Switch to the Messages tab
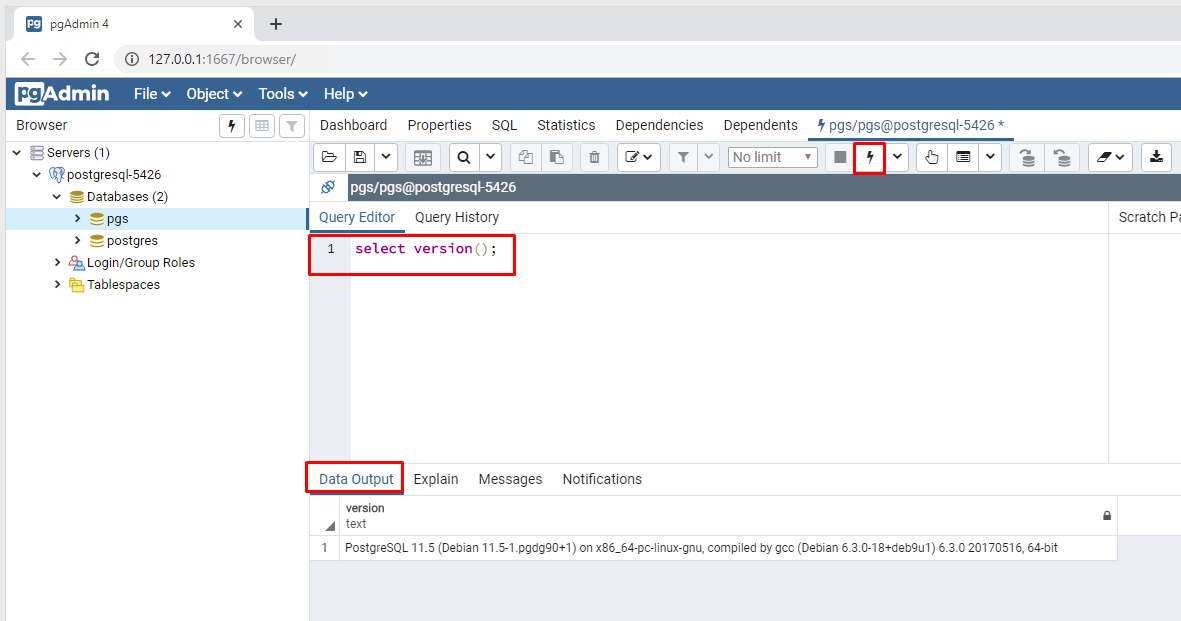This screenshot has width=1181, height=621. (x=510, y=479)
